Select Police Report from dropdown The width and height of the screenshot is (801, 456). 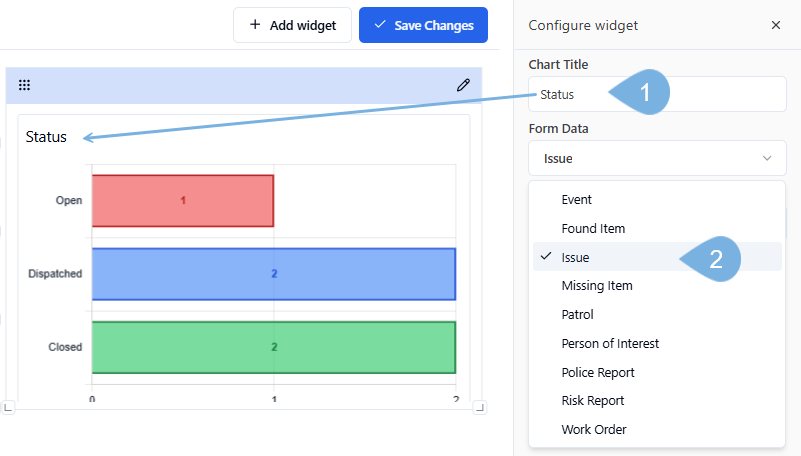[598, 373]
